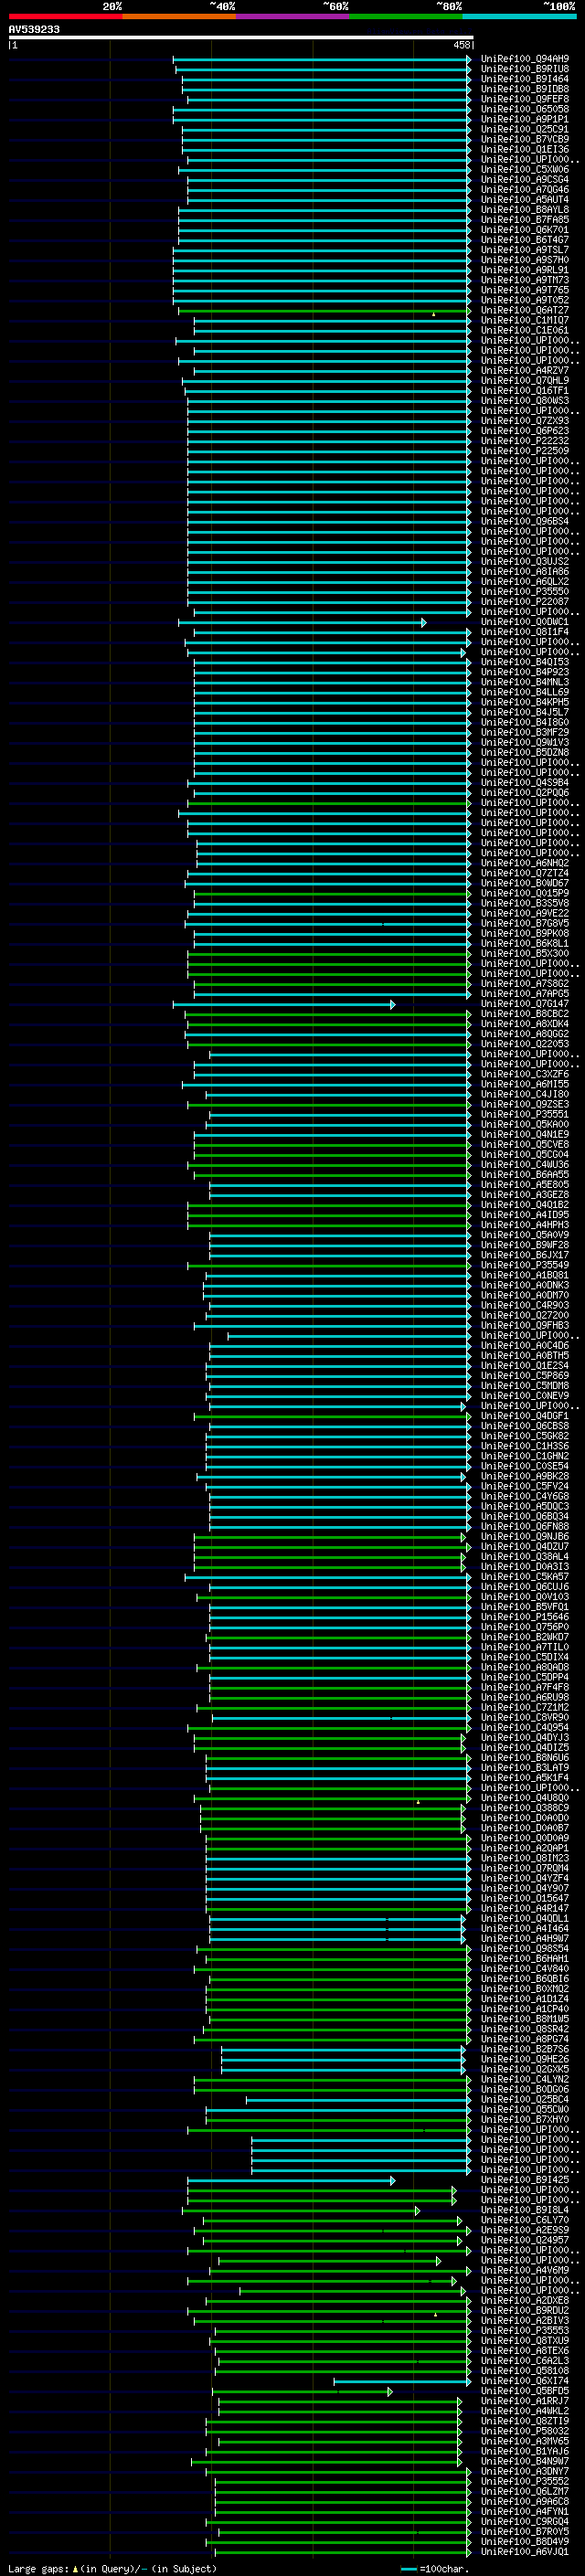
Task: Open hit UniRef100_Q94AH9
Action: pos(525,59)
